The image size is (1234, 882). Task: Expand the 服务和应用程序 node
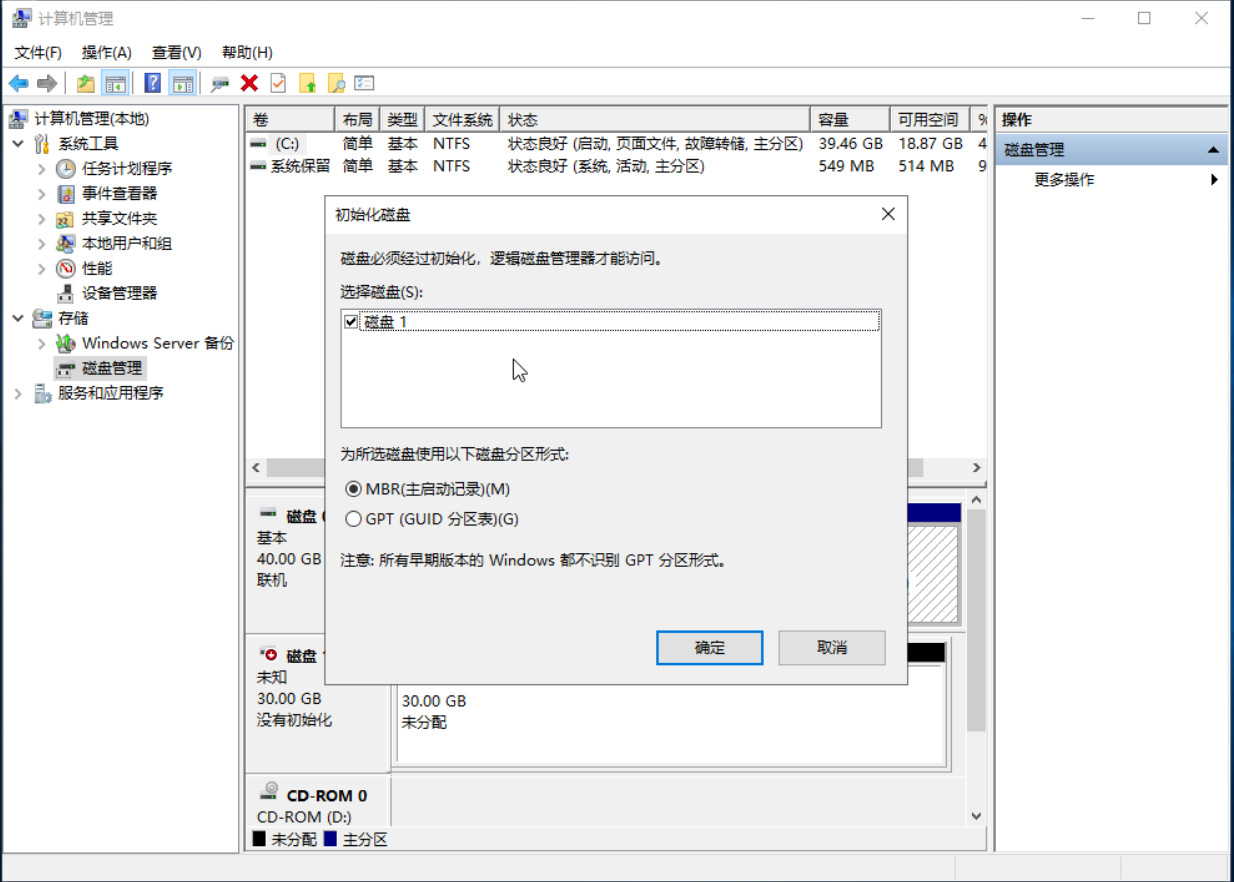click(18, 393)
